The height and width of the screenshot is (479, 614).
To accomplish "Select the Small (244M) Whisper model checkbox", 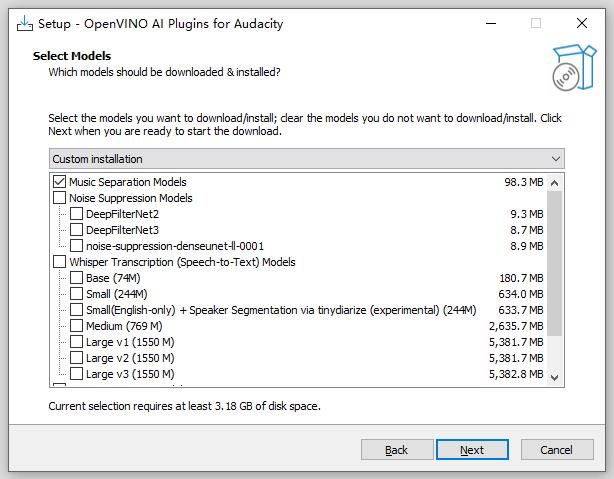I will pos(76,294).
